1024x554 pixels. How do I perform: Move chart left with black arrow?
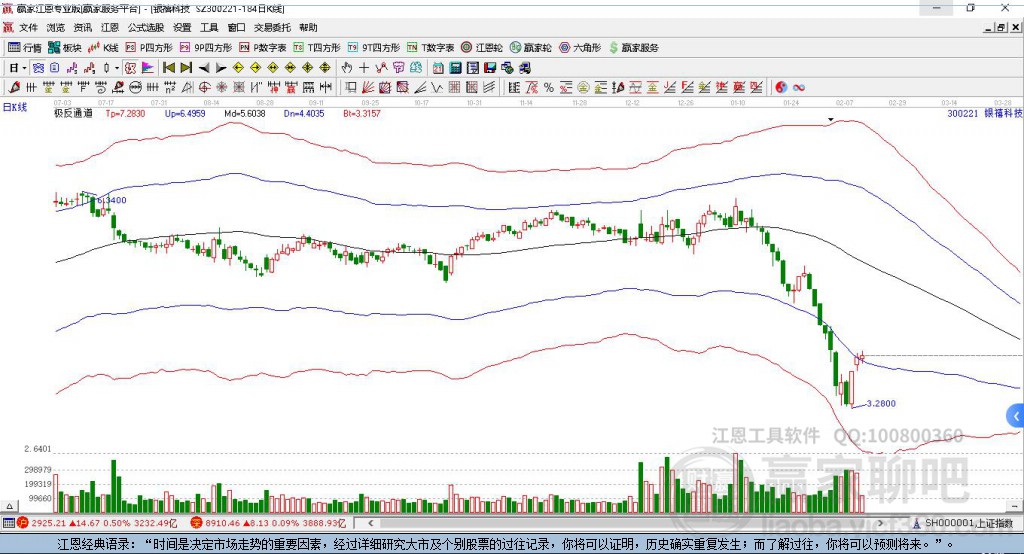coord(204,68)
